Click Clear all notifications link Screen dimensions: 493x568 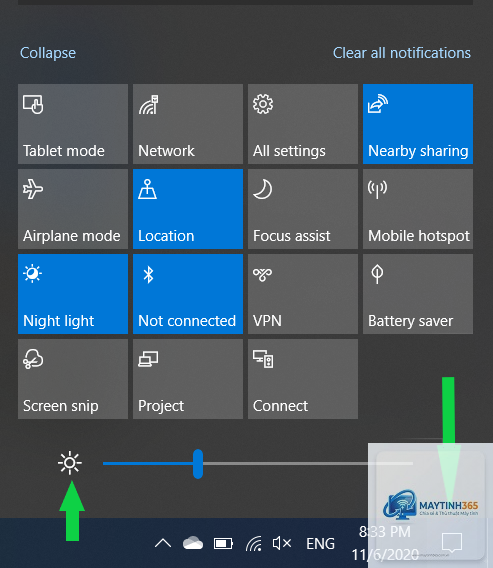tap(402, 53)
